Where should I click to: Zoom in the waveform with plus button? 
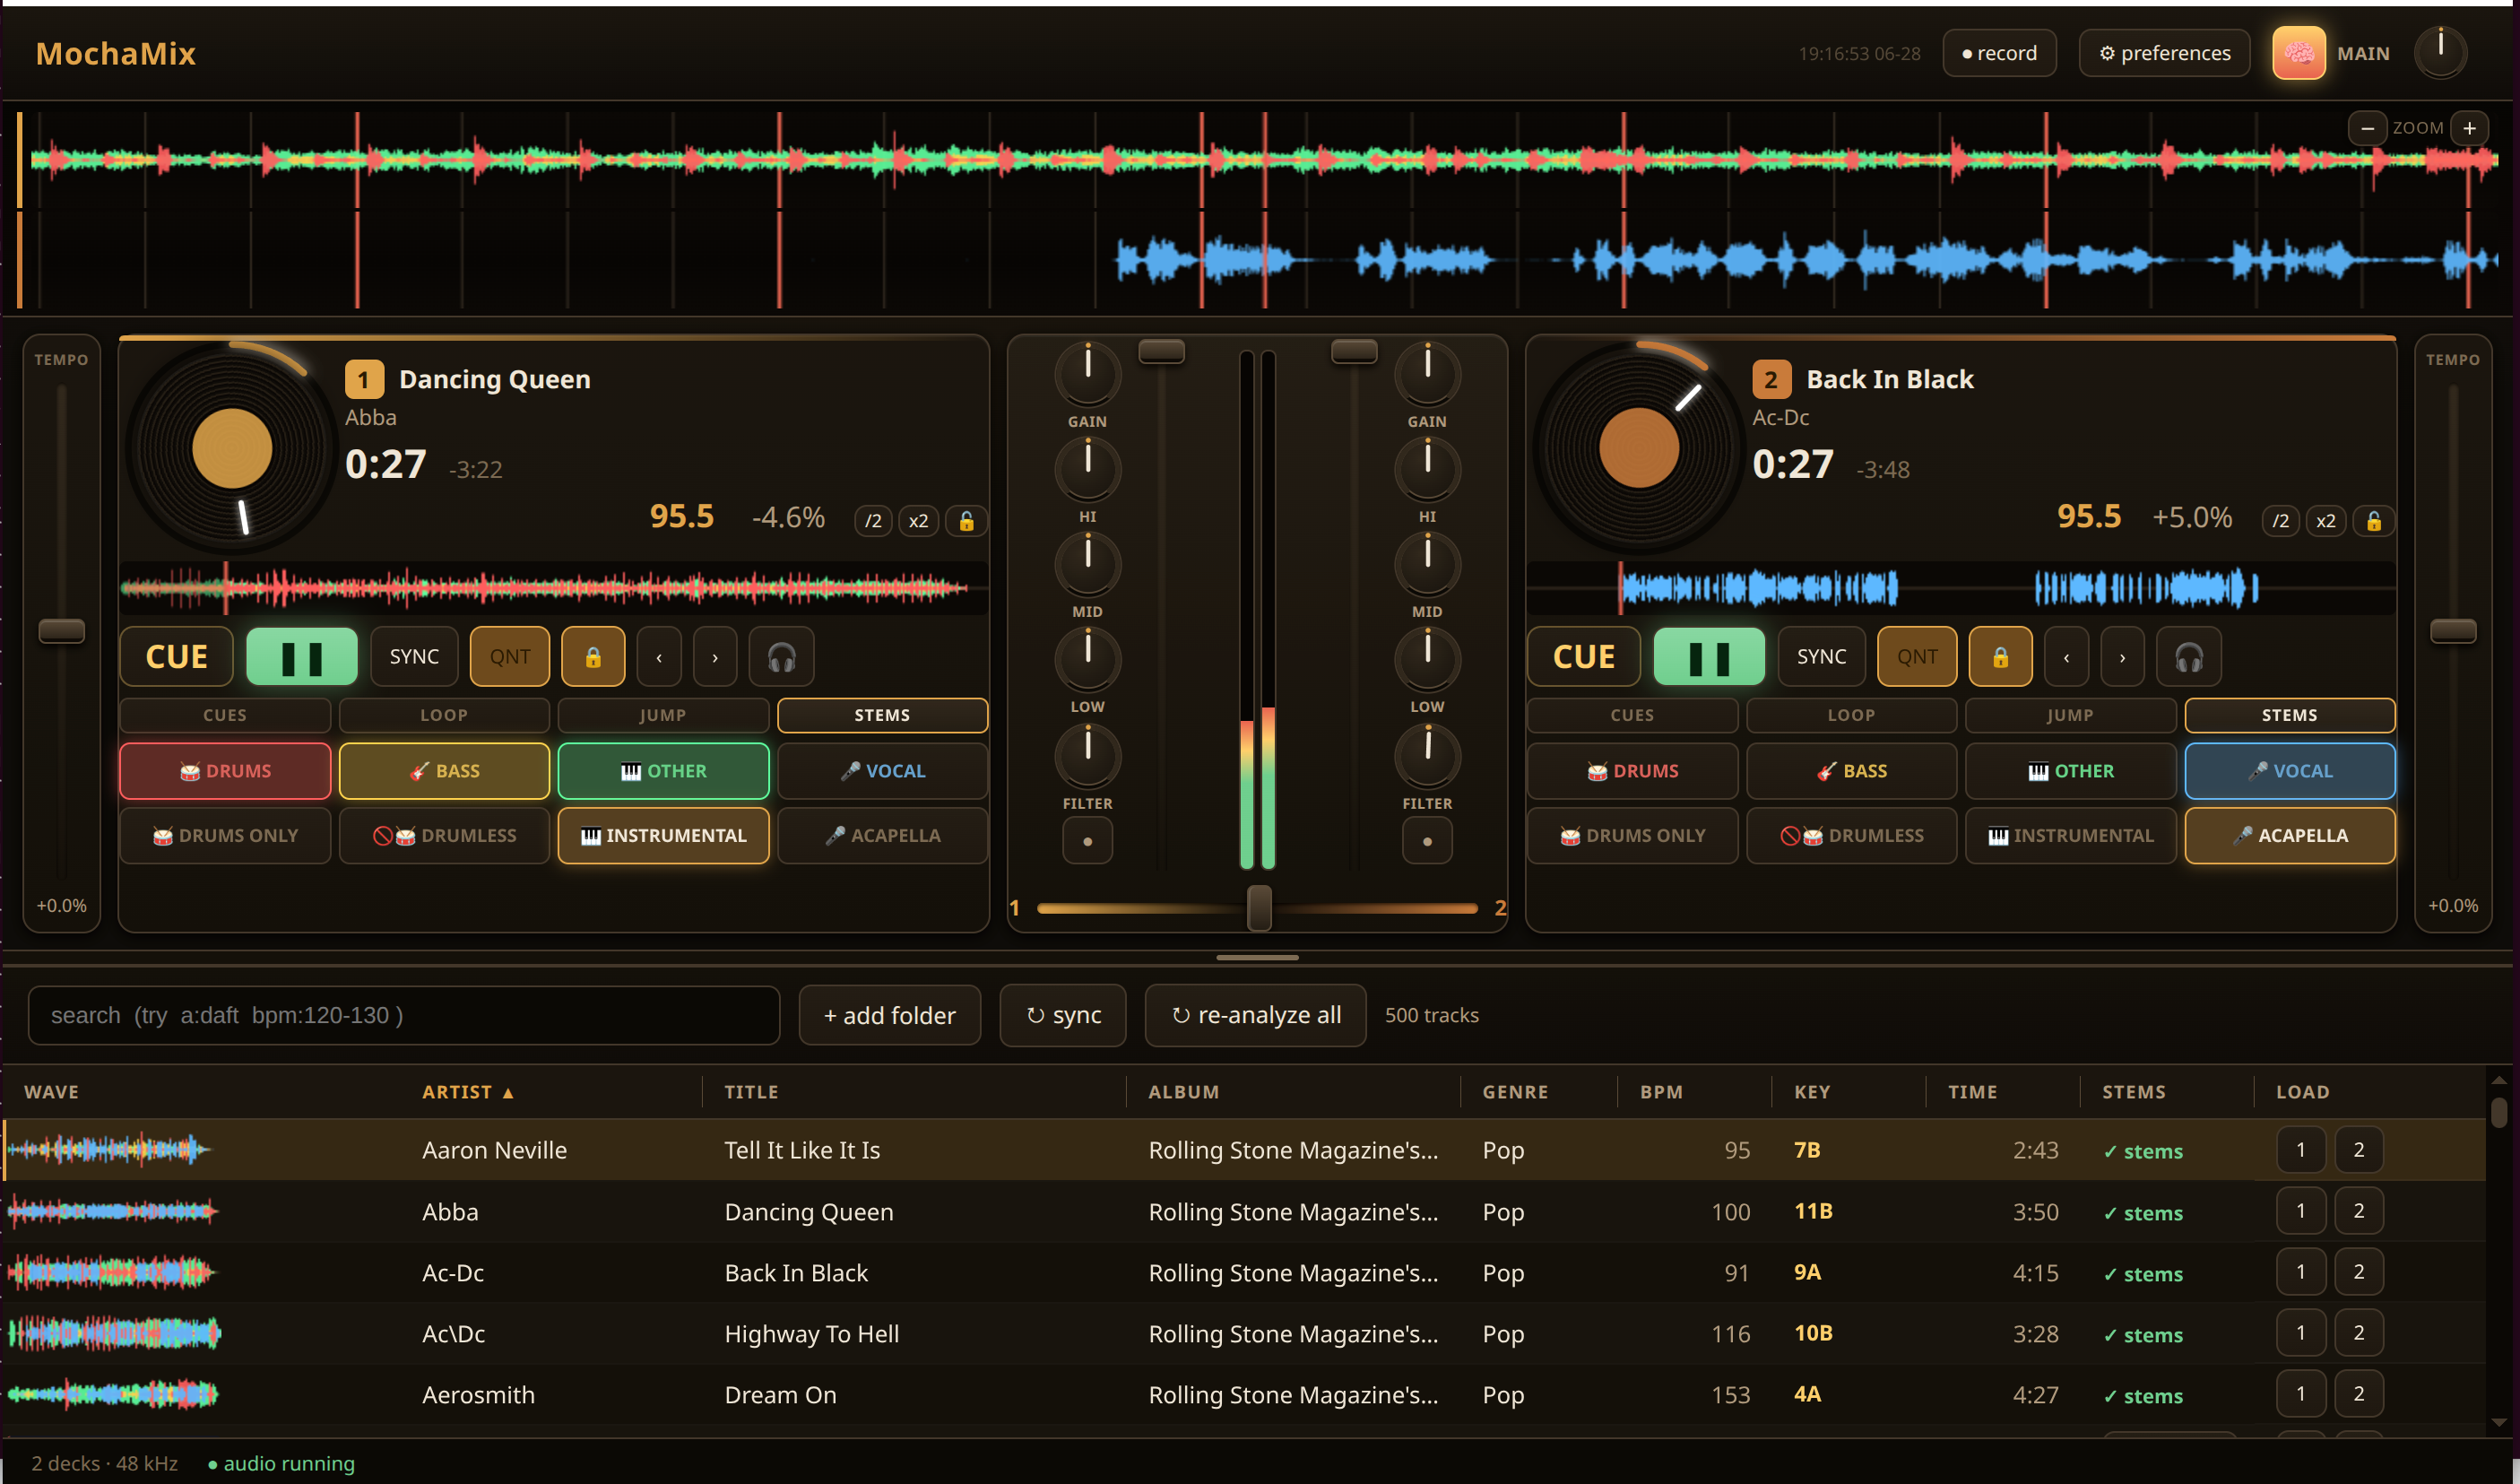tap(2469, 128)
